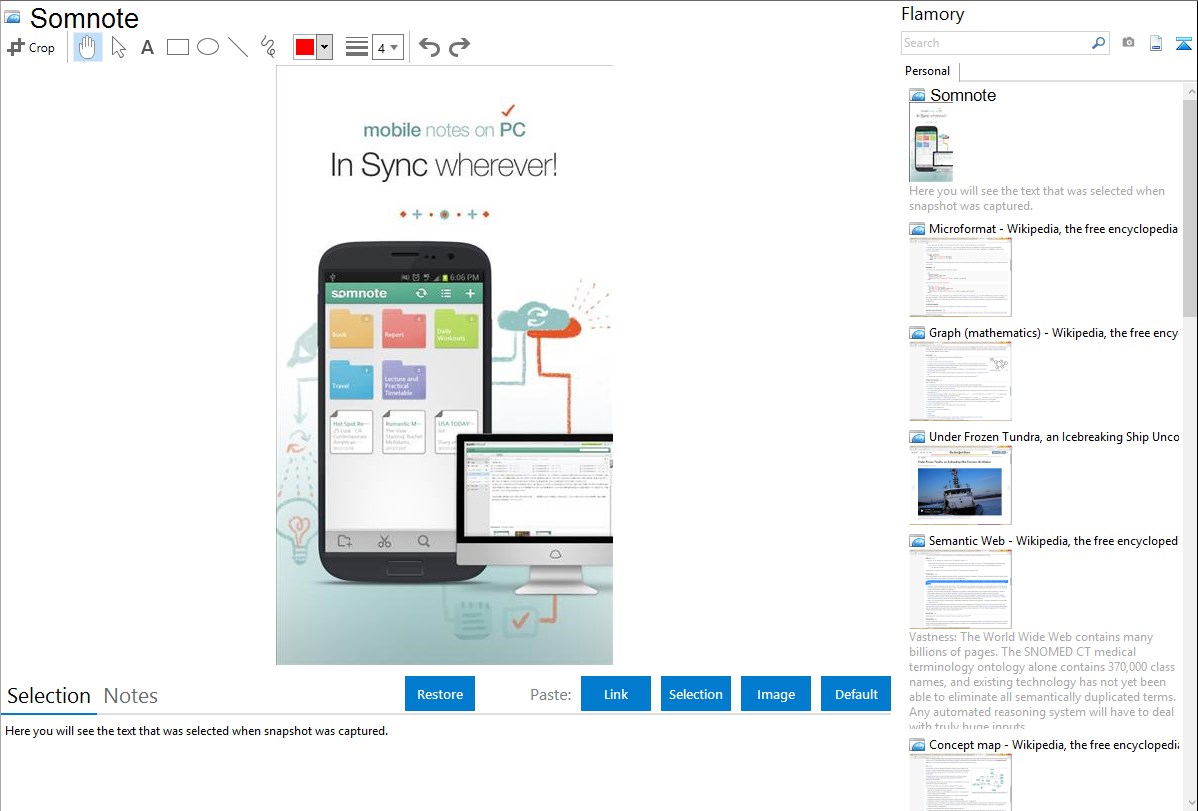The image size is (1198, 811).
Task: Pick the rectangle drawing tool
Action: 178,47
